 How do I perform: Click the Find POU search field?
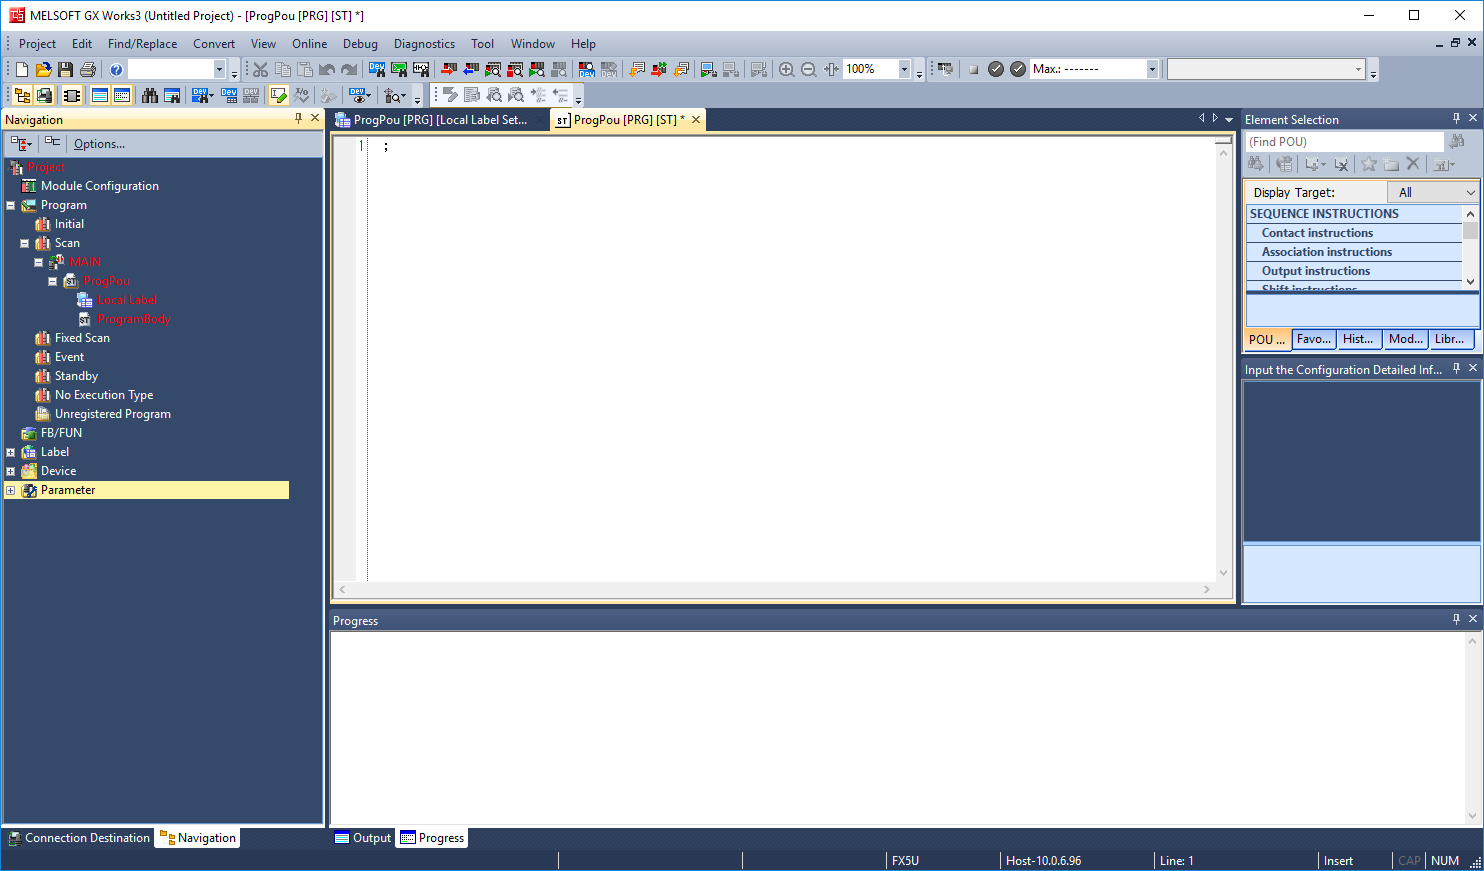1343,142
